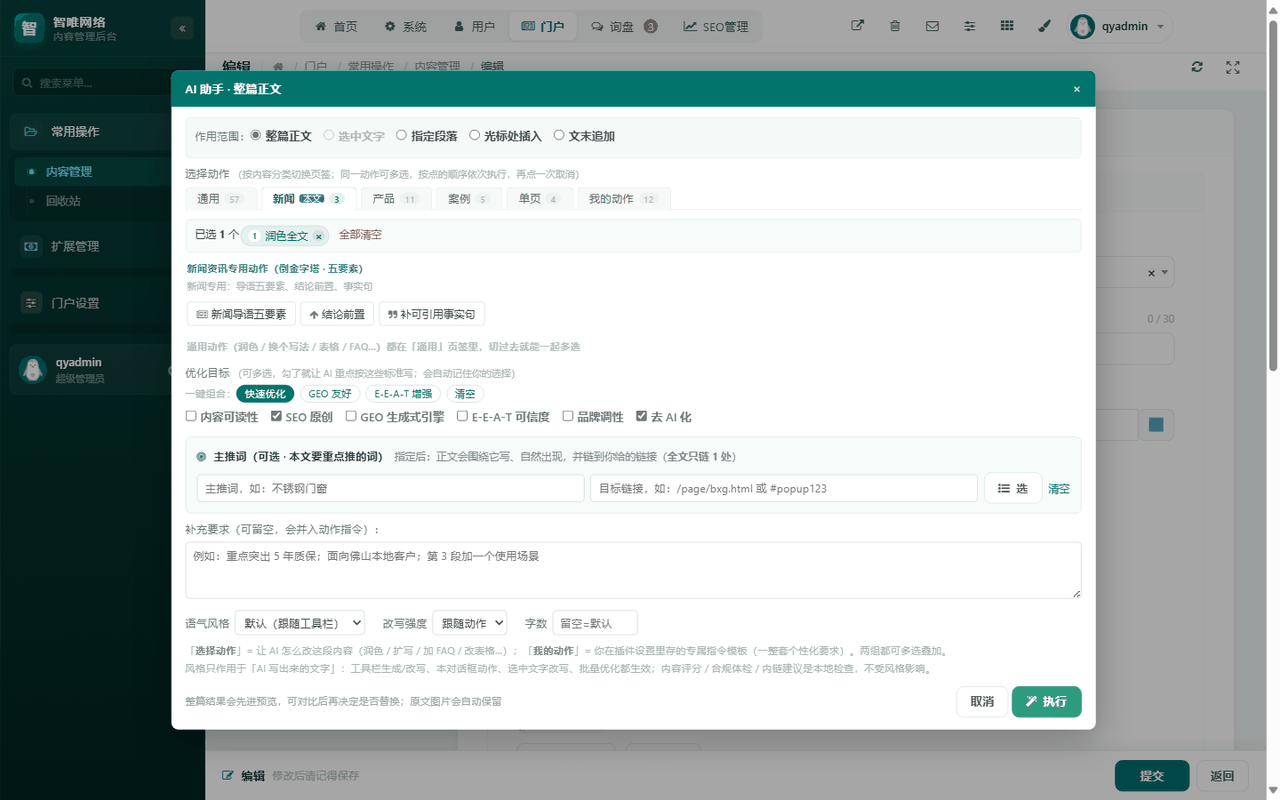Image resolution: width=1280 pixels, height=800 pixels.
Task: Switch to 新闻 action tab
Action: (308, 199)
